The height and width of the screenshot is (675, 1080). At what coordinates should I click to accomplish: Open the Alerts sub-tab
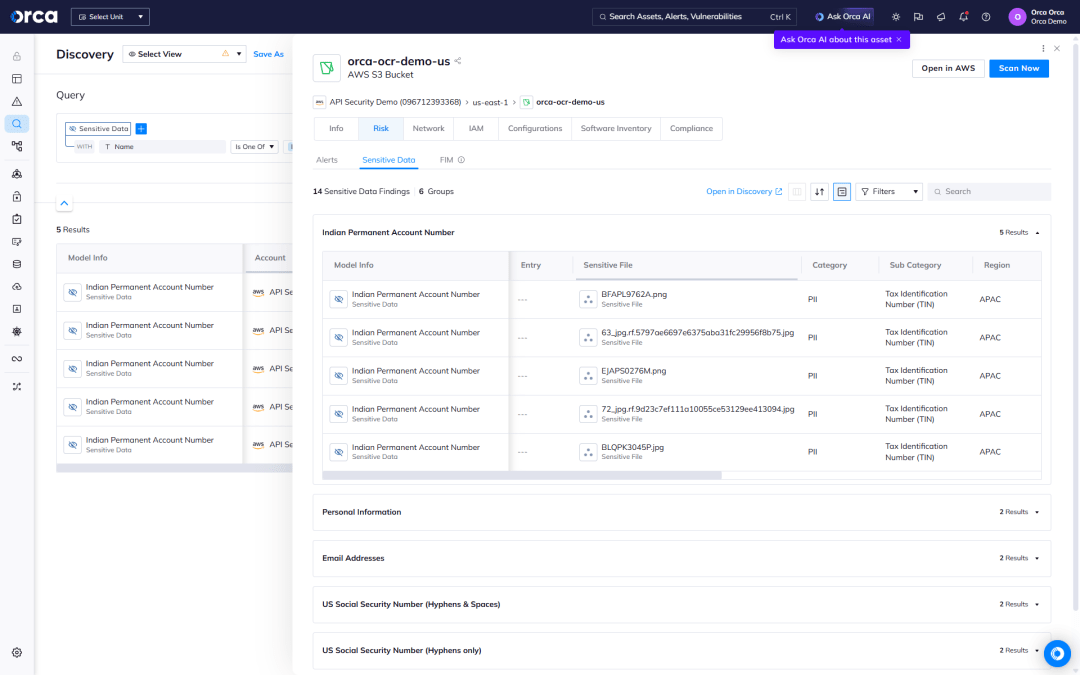tap(326, 160)
